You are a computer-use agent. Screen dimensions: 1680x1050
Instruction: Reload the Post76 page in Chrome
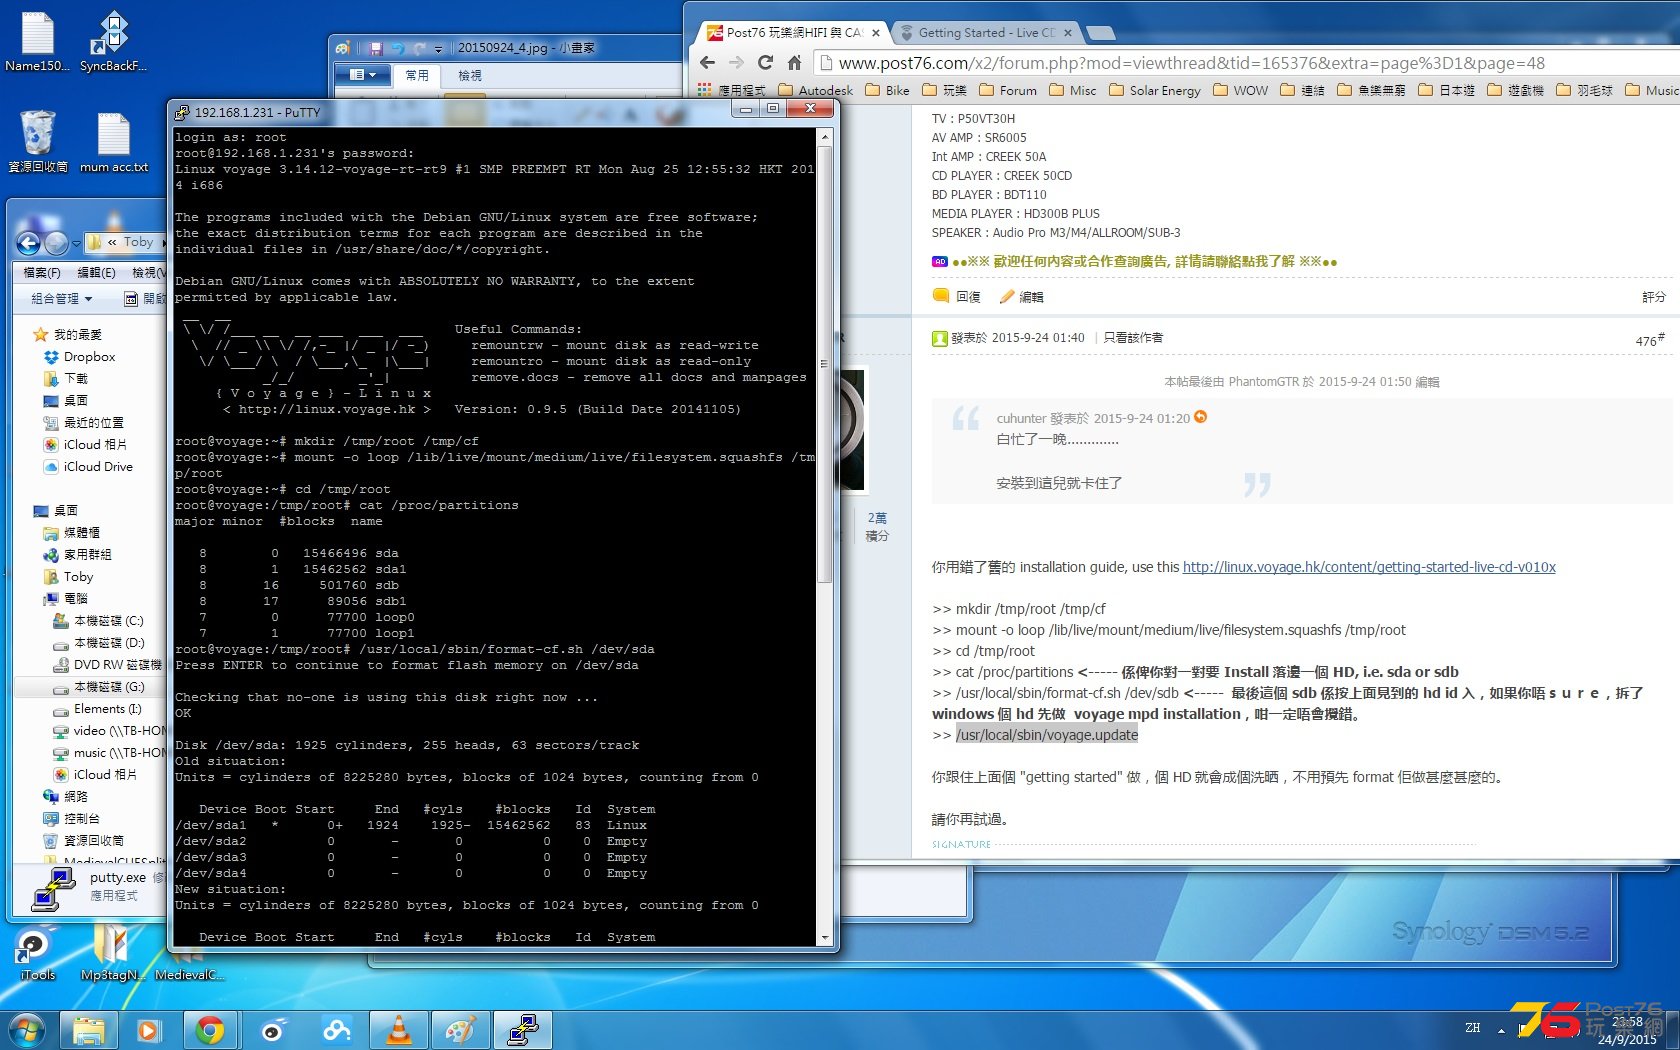[765, 63]
